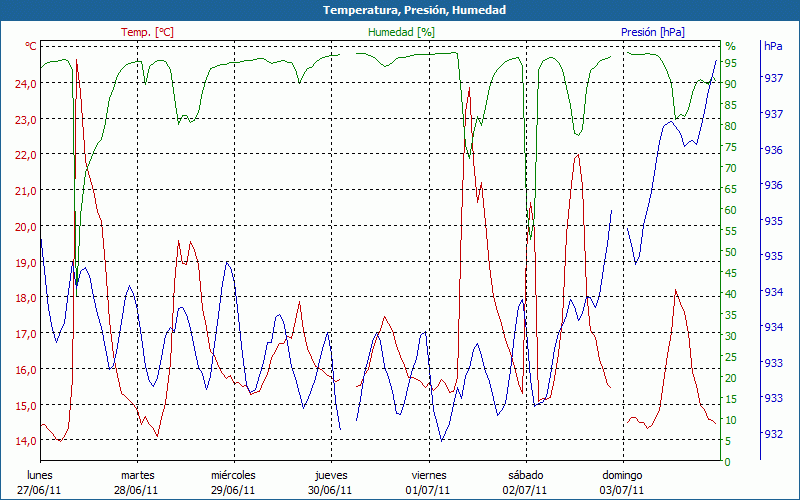Click the "viernes 01/07/11" date label
The height and width of the screenshot is (500, 800).
(428, 482)
